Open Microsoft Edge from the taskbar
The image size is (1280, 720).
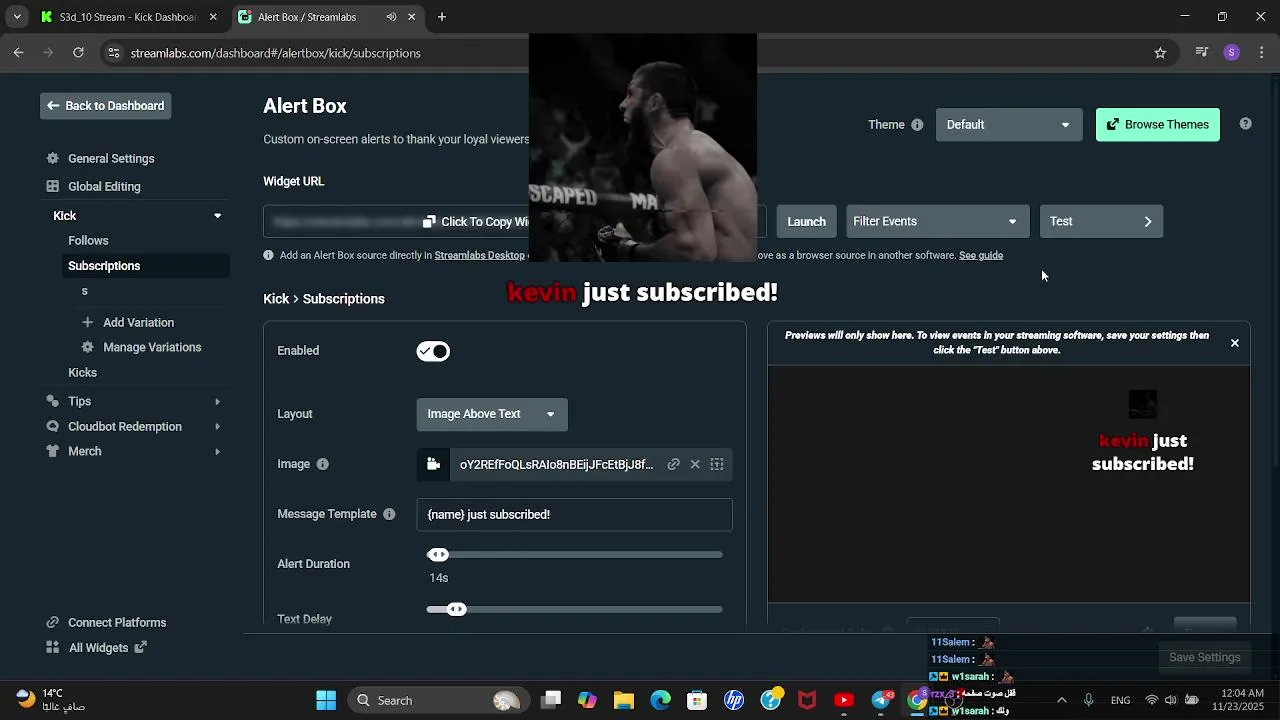(x=661, y=700)
